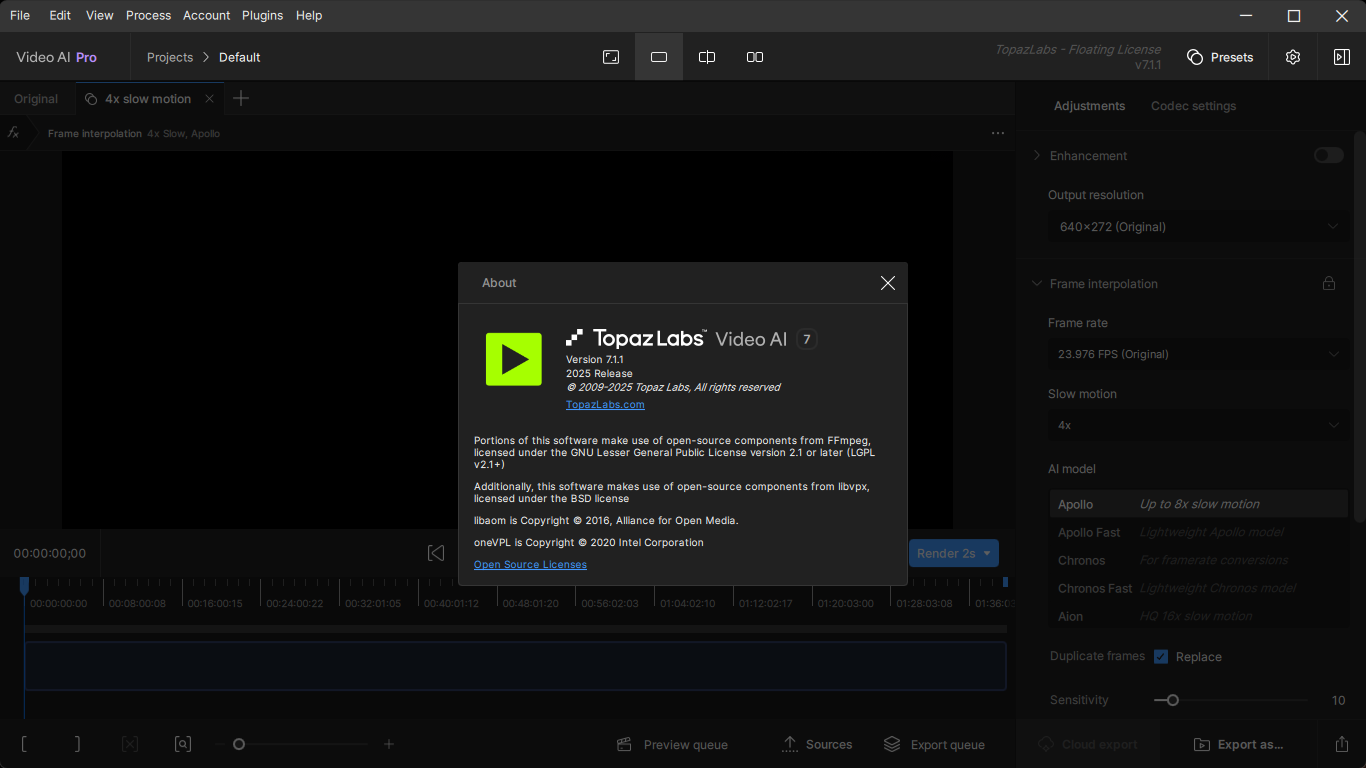Toggle the right sidebar panel icon
This screenshot has width=1366, height=768.
pos(1342,57)
